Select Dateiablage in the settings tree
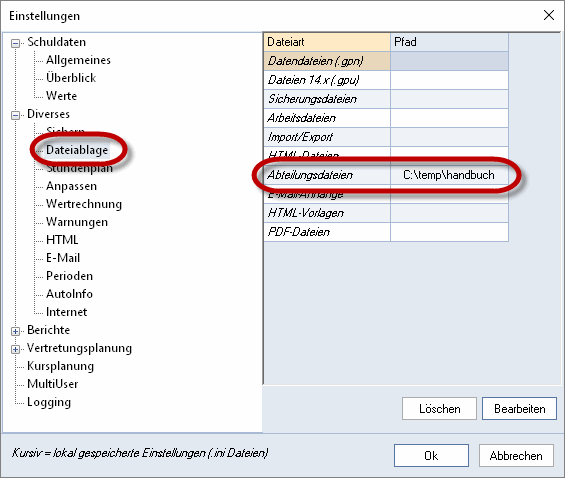Screen dimensions: 565x478 (77, 150)
